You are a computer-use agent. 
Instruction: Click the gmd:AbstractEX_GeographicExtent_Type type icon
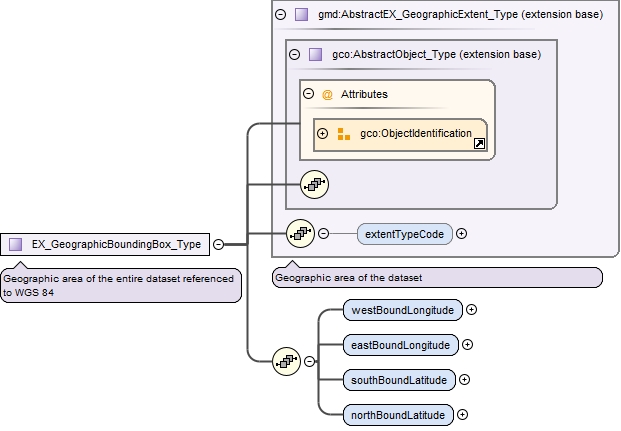[301, 15]
